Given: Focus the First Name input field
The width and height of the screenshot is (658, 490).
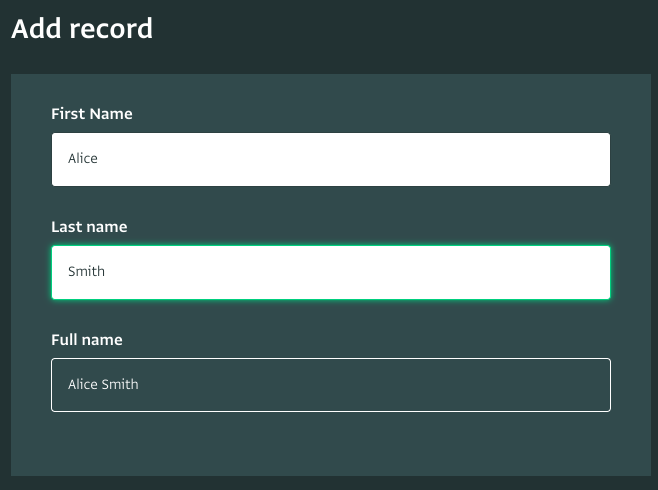Looking at the screenshot, I should [331, 159].
